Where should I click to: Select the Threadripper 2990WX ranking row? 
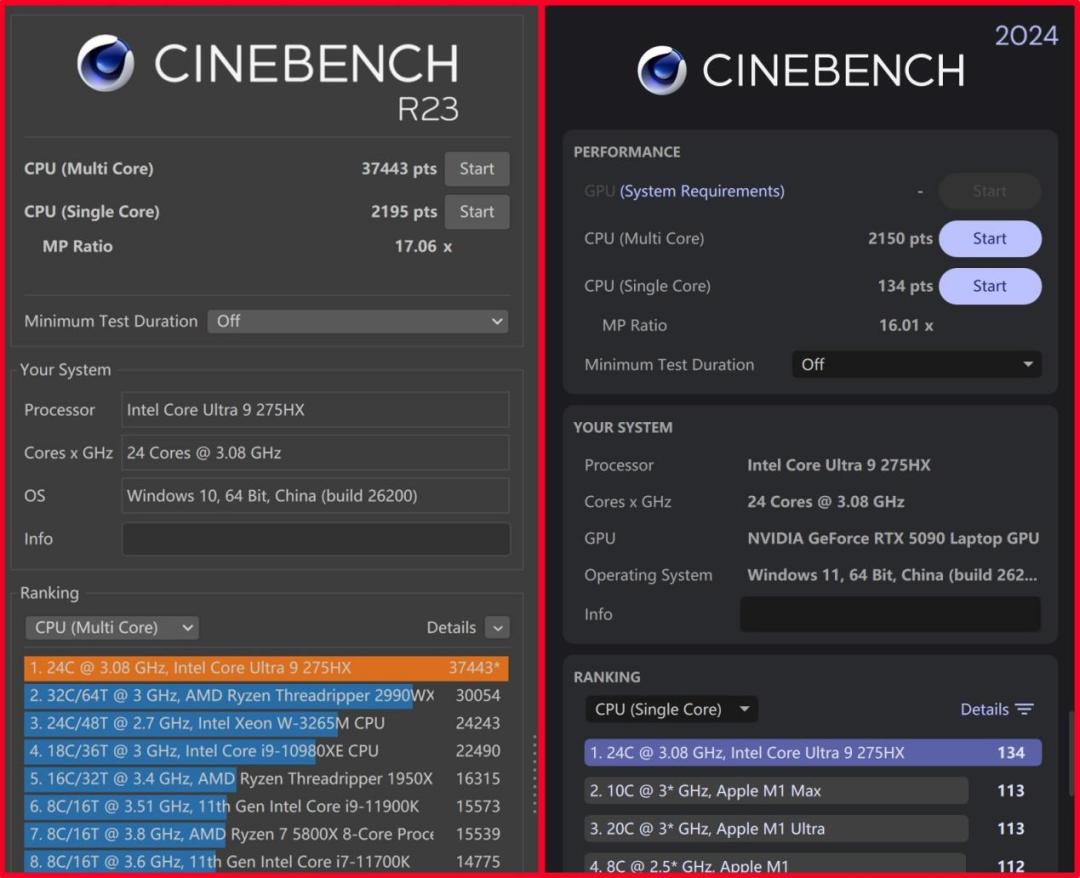(266, 696)
